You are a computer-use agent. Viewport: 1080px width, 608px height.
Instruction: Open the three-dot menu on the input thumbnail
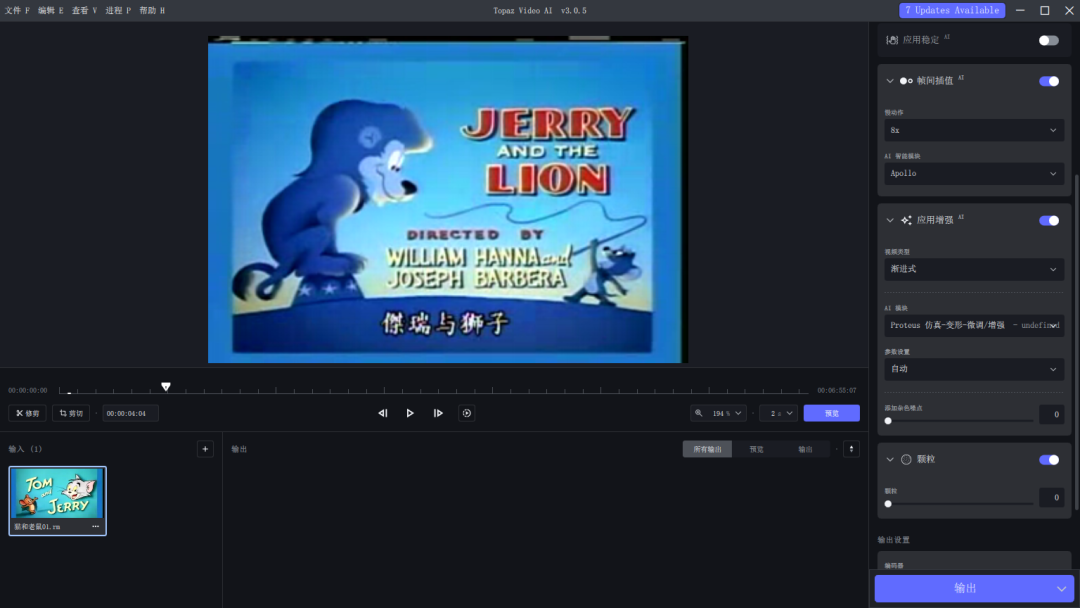point(96,526)
